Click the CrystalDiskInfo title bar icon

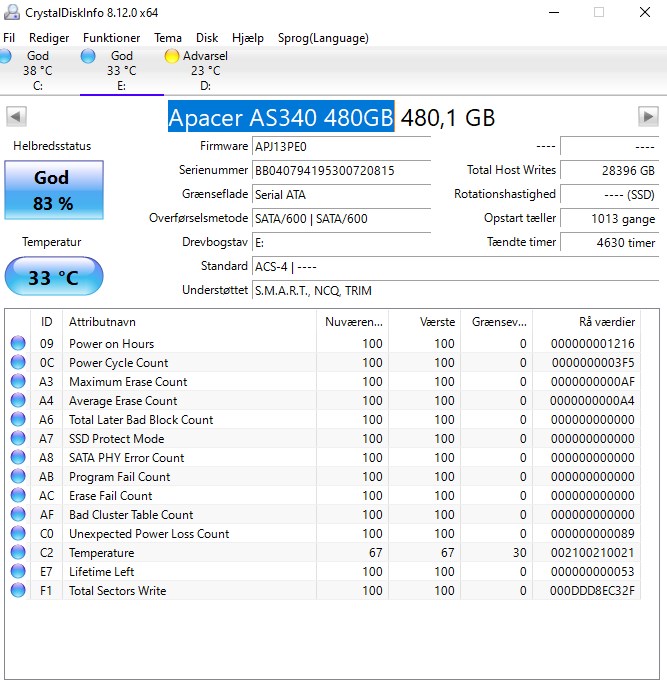tap(12, 12)
